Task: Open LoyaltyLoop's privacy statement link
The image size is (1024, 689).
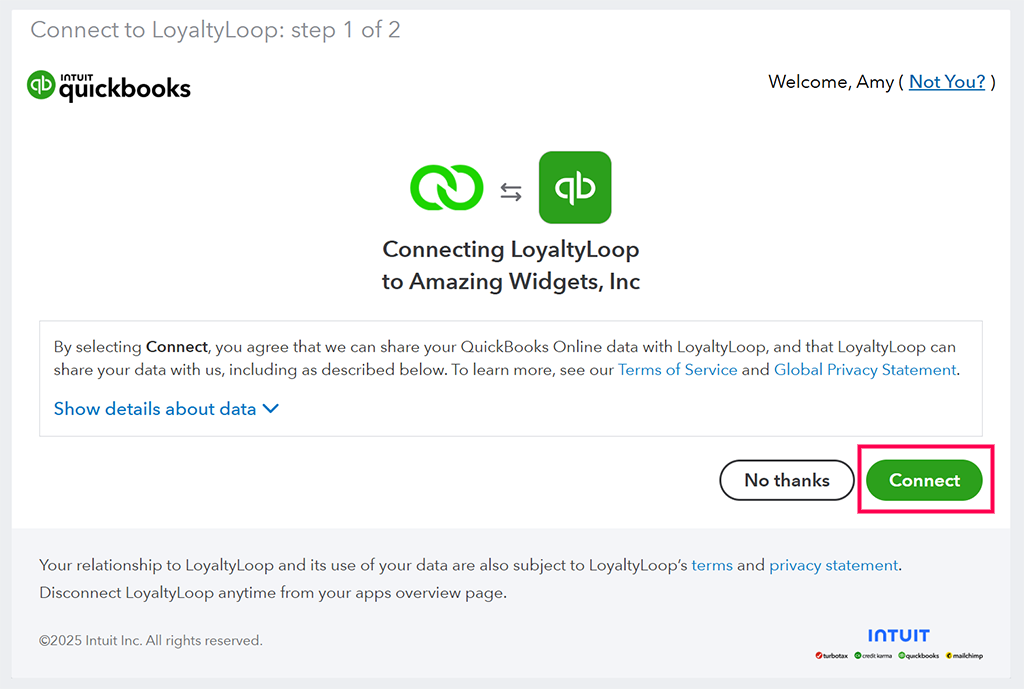Action: point(833,565)
